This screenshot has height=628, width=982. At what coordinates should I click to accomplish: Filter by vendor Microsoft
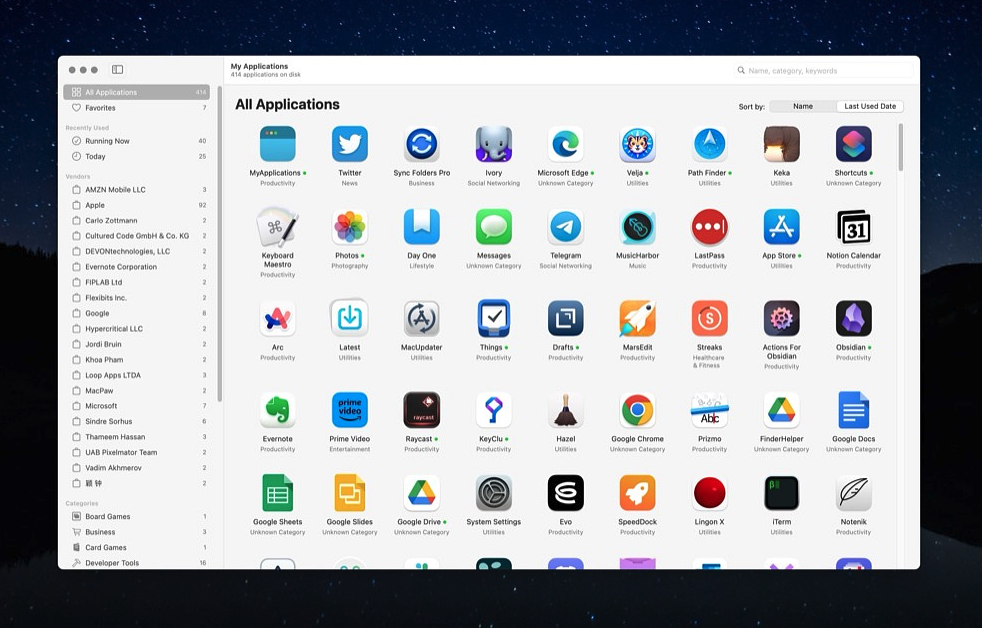coord(101,406)
